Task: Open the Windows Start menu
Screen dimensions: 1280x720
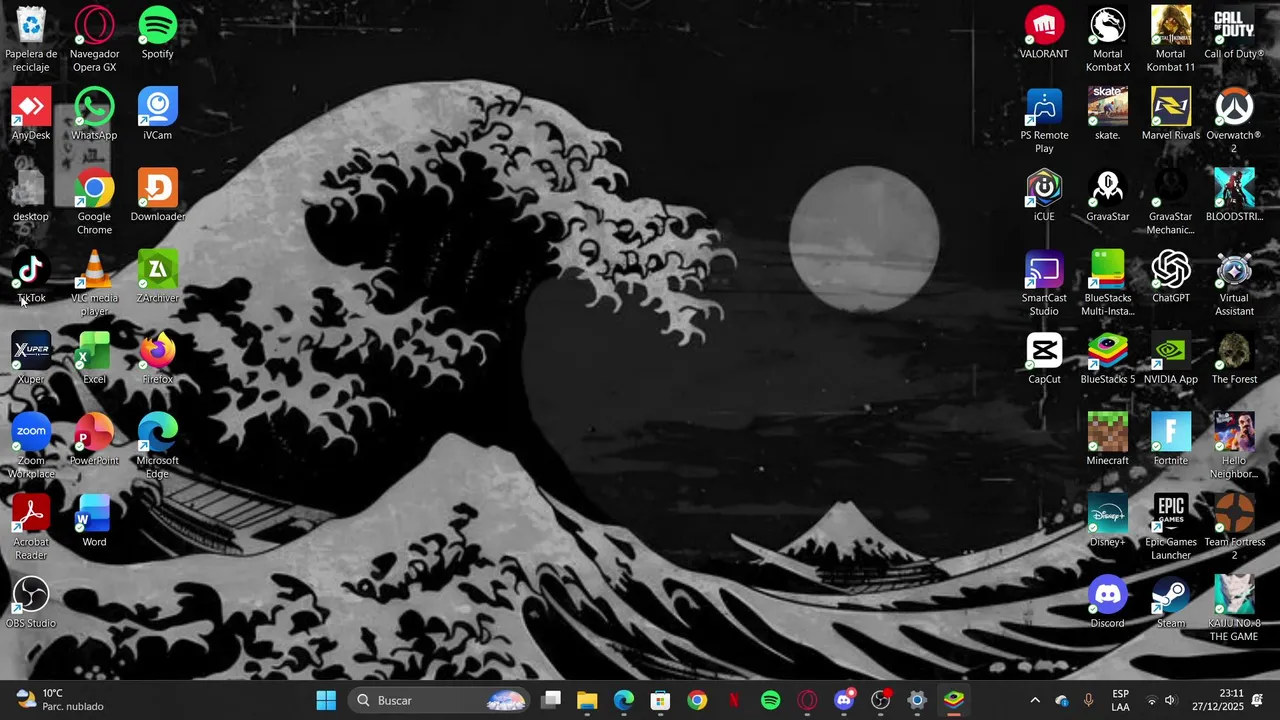Action: click(327, 700)
